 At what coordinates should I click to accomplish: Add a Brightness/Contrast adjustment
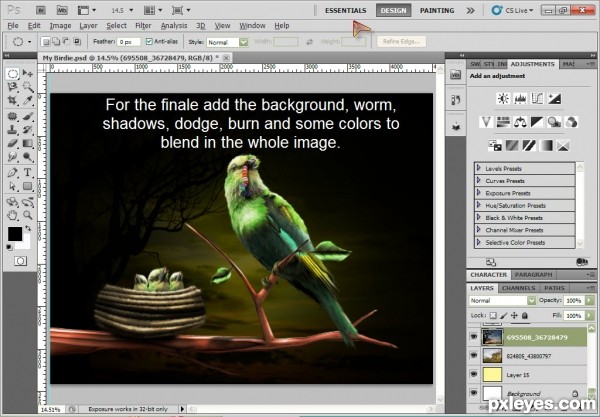point(503,99)
